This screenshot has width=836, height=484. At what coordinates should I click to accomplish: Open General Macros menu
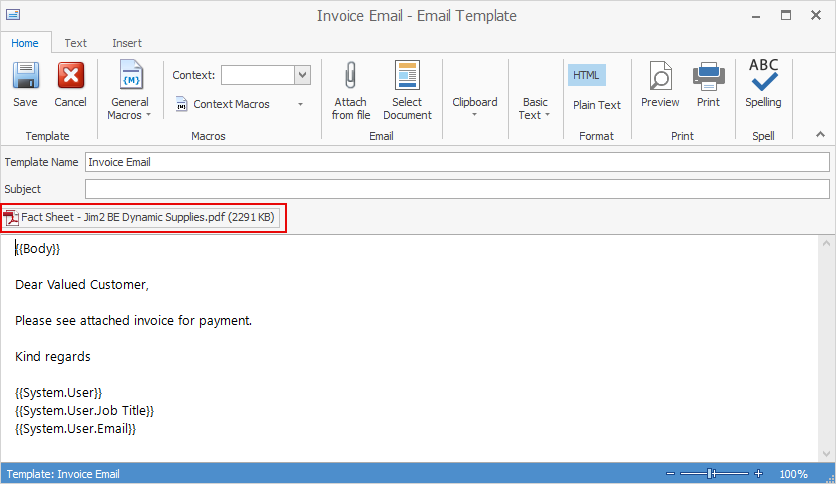[x=130, y=90]
